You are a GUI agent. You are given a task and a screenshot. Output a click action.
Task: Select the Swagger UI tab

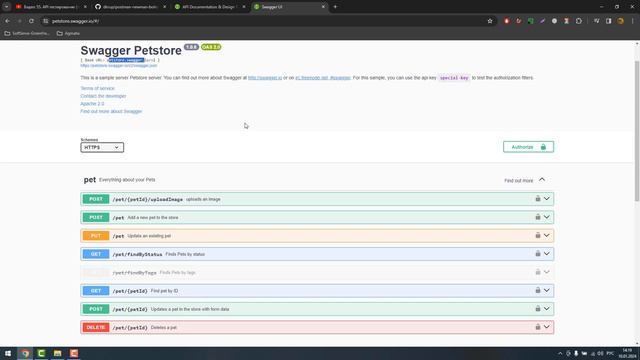(x=289, y=7)
